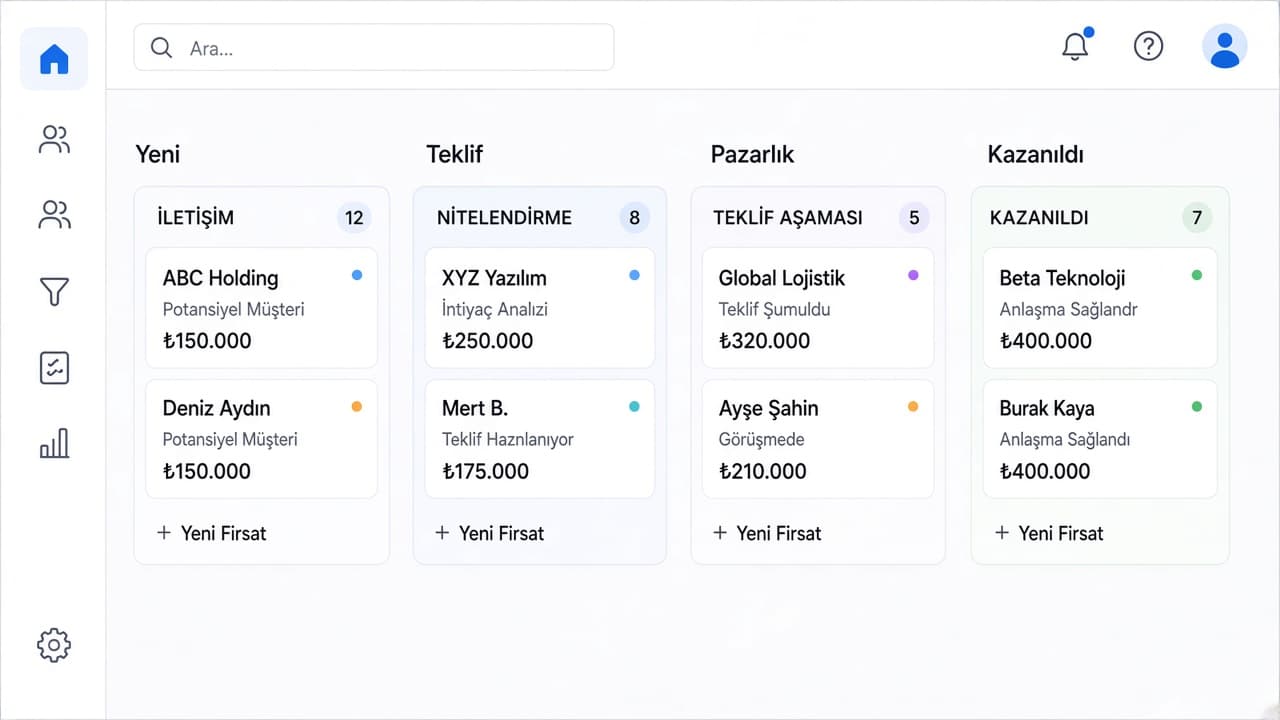Add Yeni Firsat in KAZANILDI column
1280x720 pixels.
(1049, 533)
